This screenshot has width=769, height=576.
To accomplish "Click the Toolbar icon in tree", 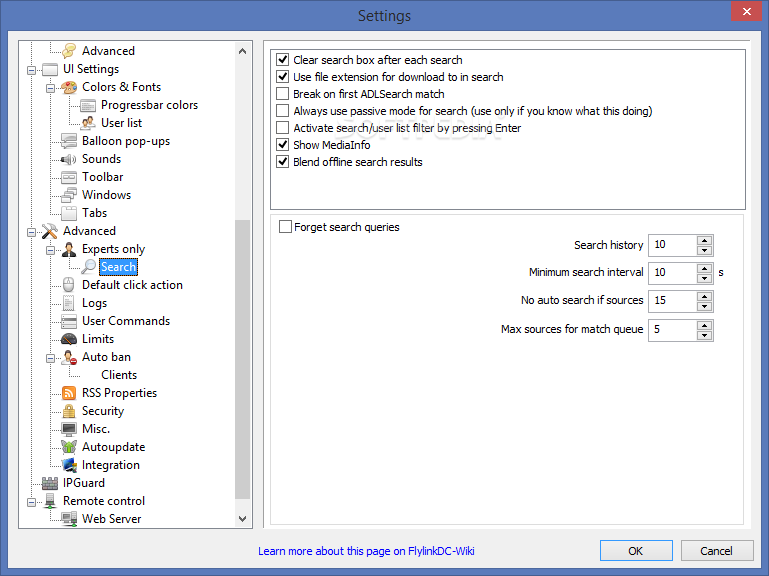I will point(69,177).
